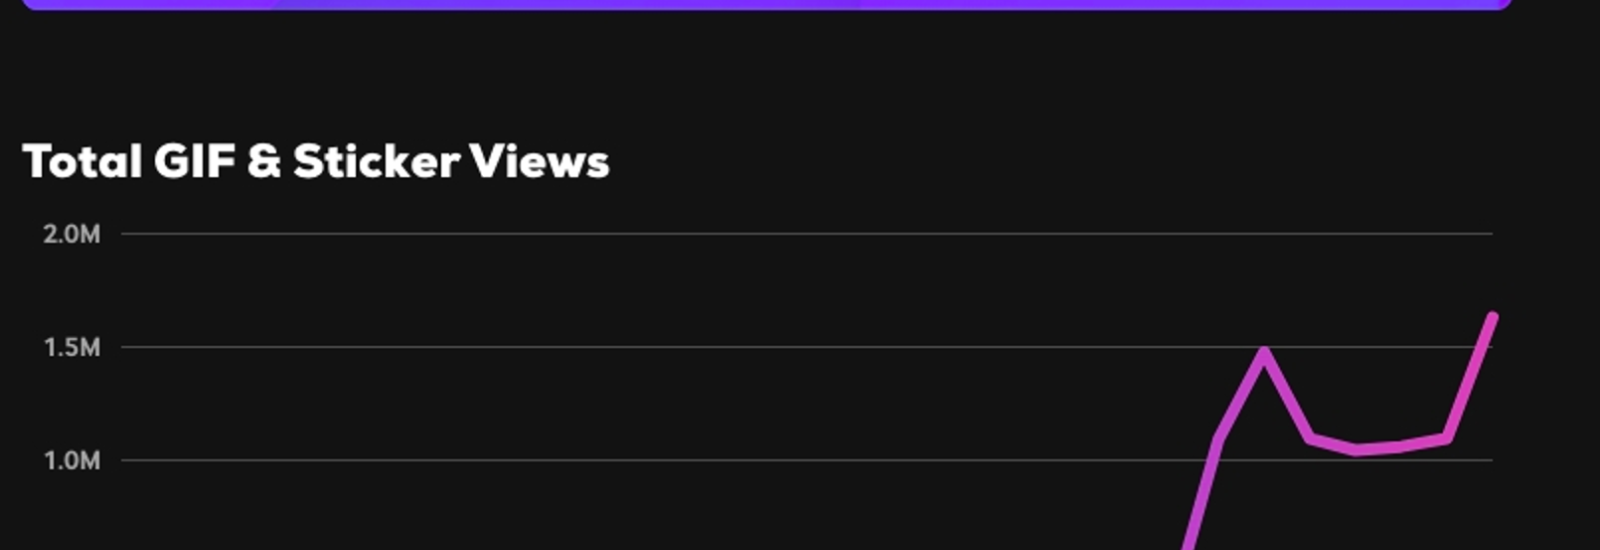The width and height of the screenshot is (1600, 550).
Task: Select the final highest data point on line
Action: tap(1493, 318)
